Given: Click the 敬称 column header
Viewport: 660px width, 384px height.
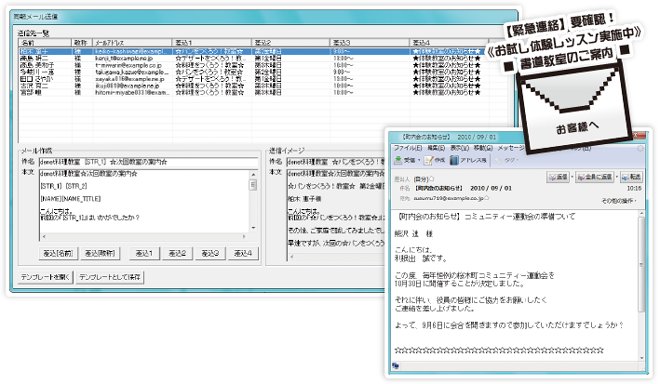Looking at the screenshot, I should coord(82,43).
